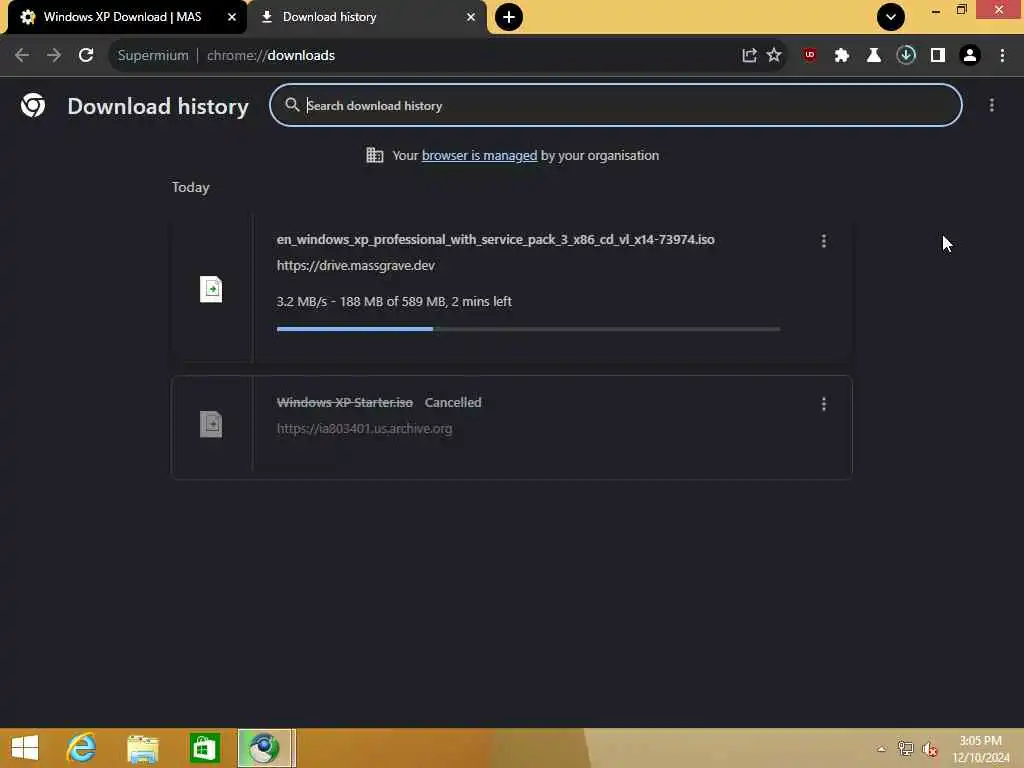Open the tab search dropdown arrow

(891, 17)
